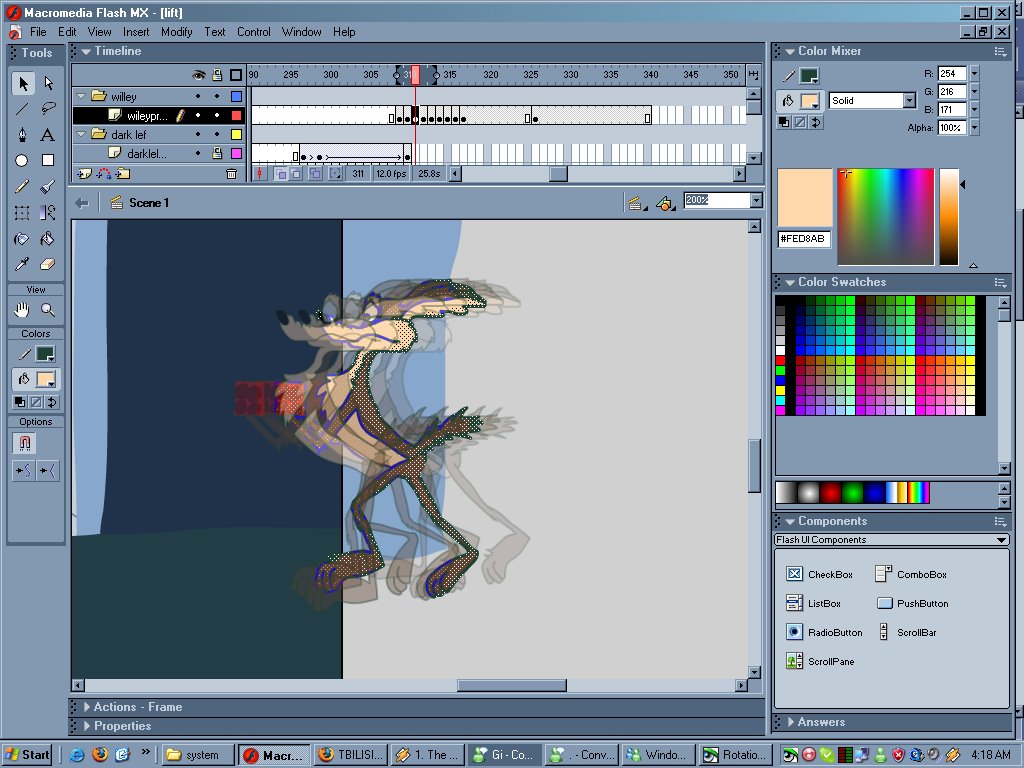Screen dimensions: 1024x768
Task: Select the Pen tool
Action: pos(22,135)
